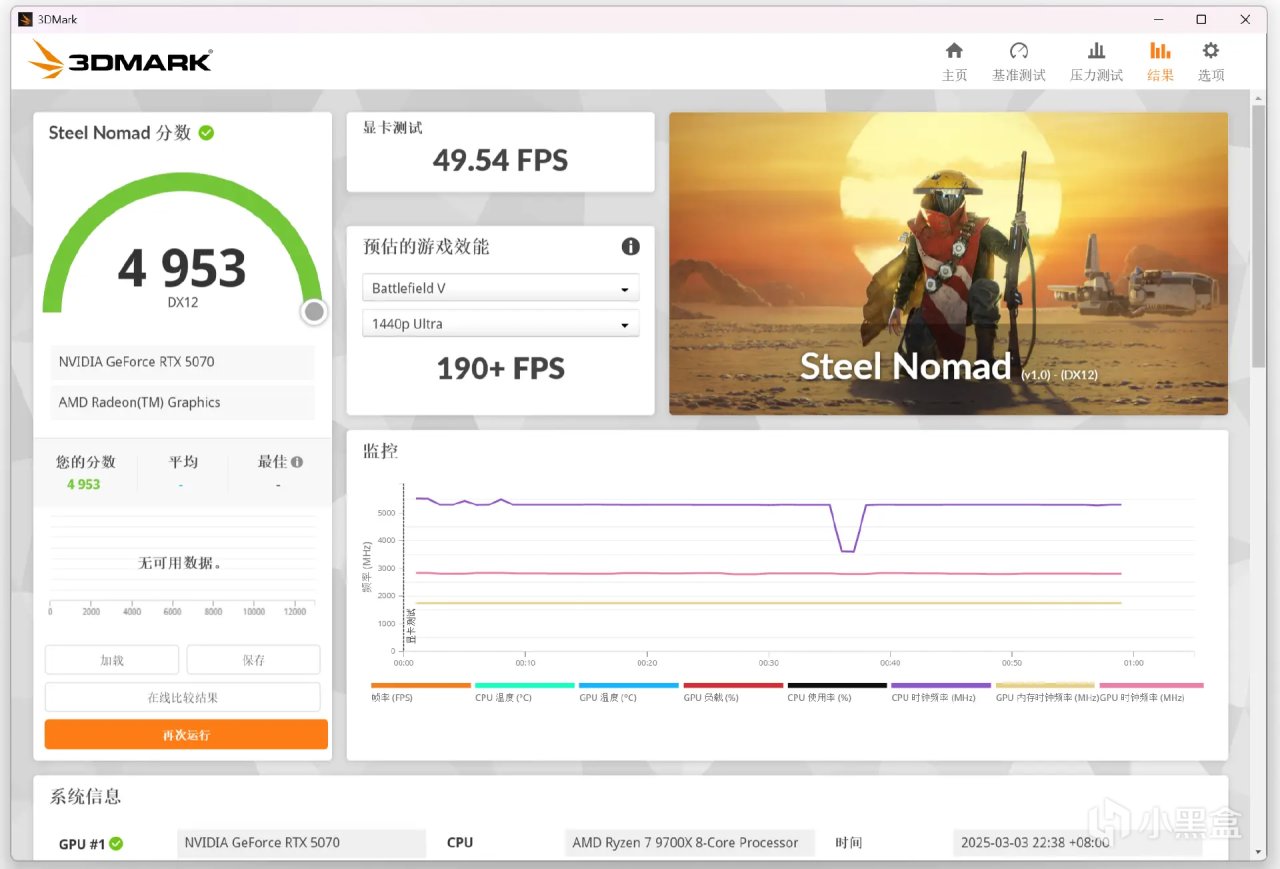Click the Steel Nomad artwork banner
Image resolution: width=1280 pixels, height=869 pixels.
tap(948, 263)
